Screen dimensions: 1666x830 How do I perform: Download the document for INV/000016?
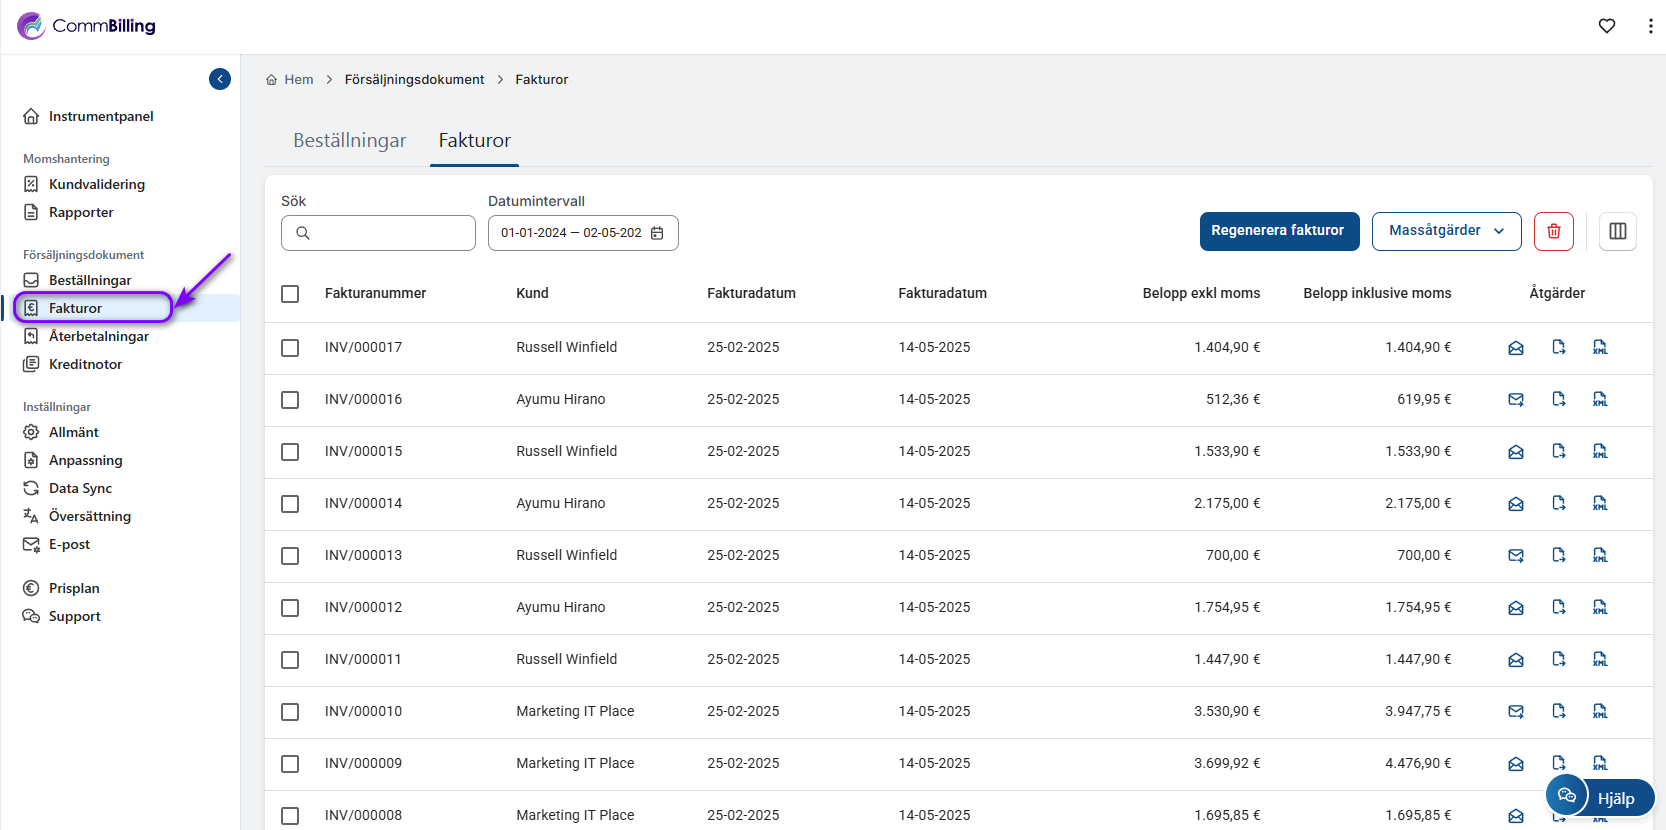pyautogui.click(x=1558, y=399)
